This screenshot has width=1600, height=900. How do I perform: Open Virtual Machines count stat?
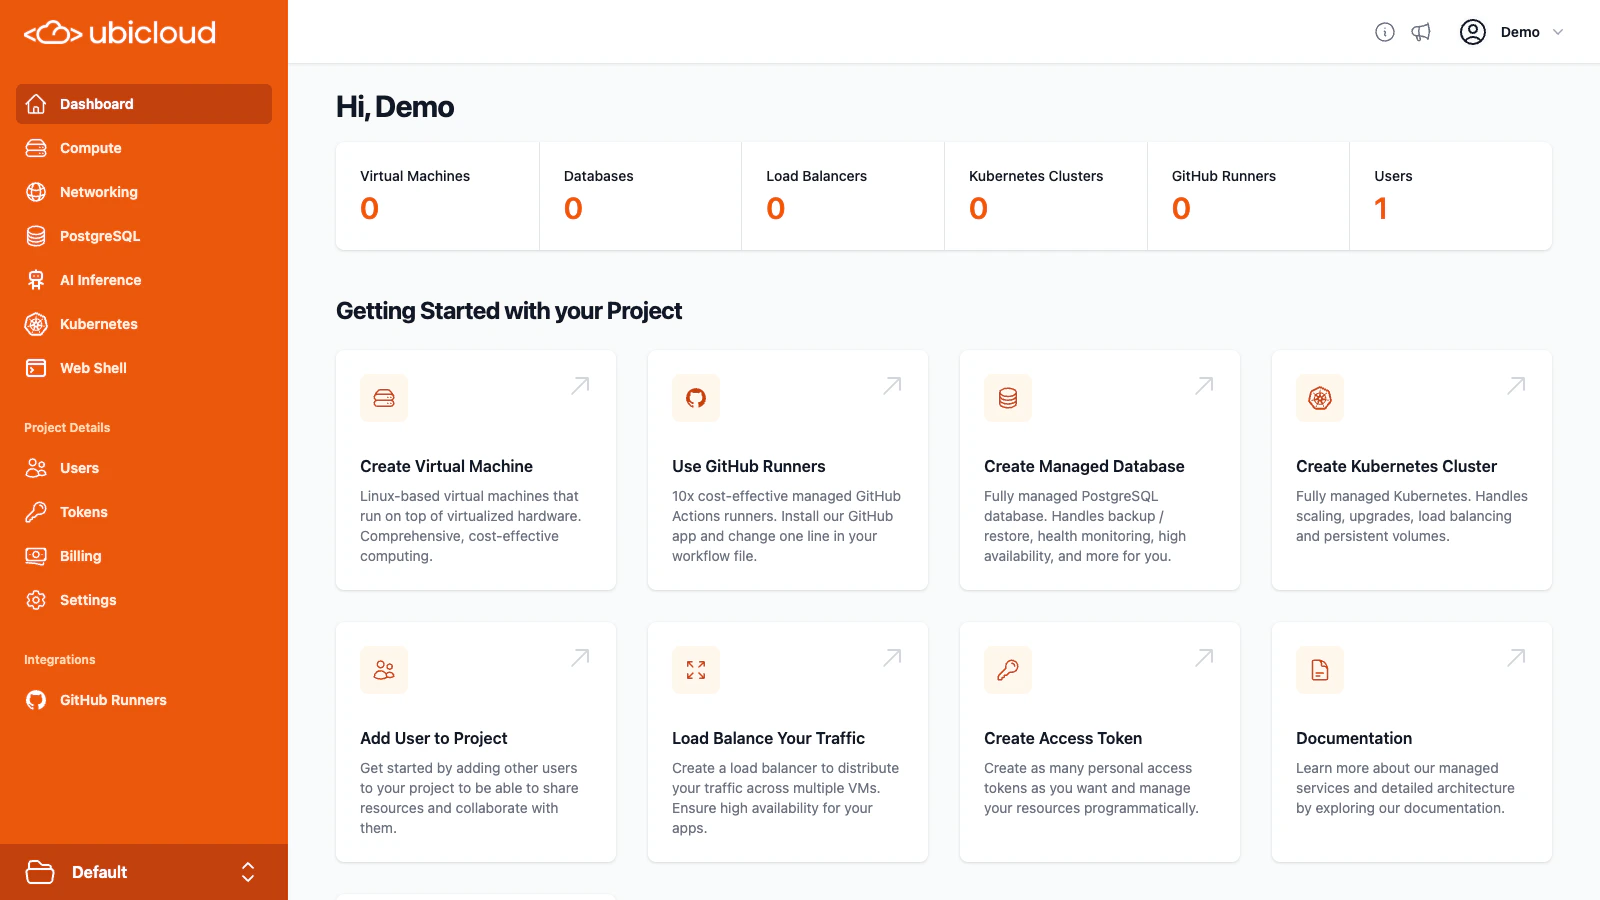pyautogui.click(x=437, y=196)
